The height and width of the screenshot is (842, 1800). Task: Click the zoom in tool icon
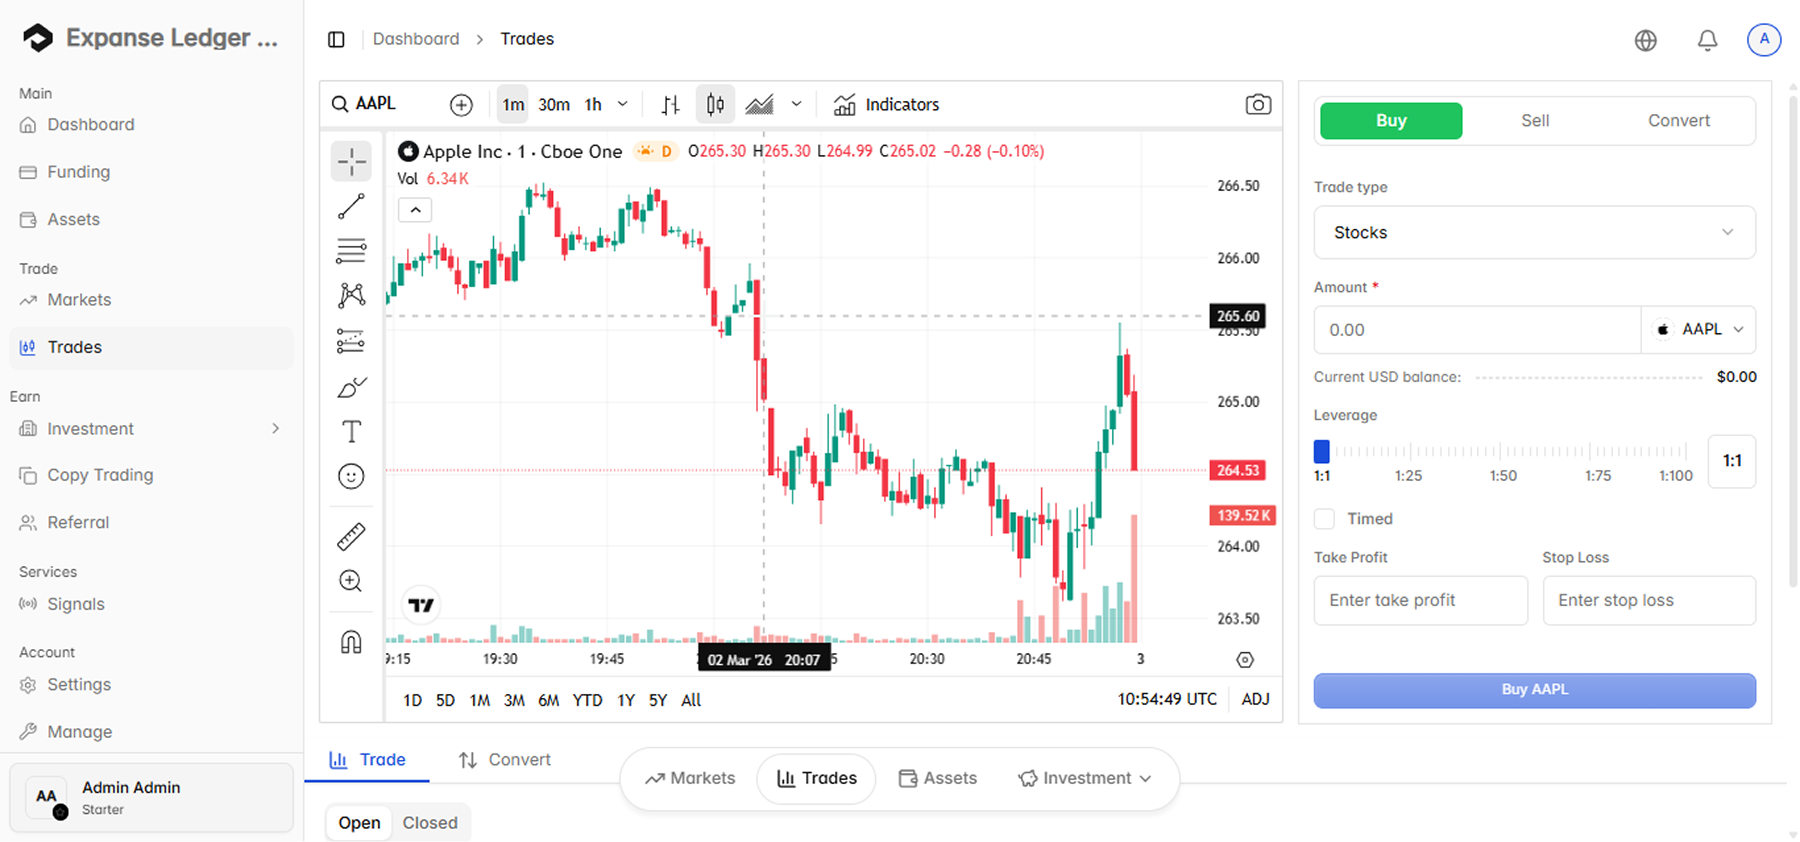point(351,581)
